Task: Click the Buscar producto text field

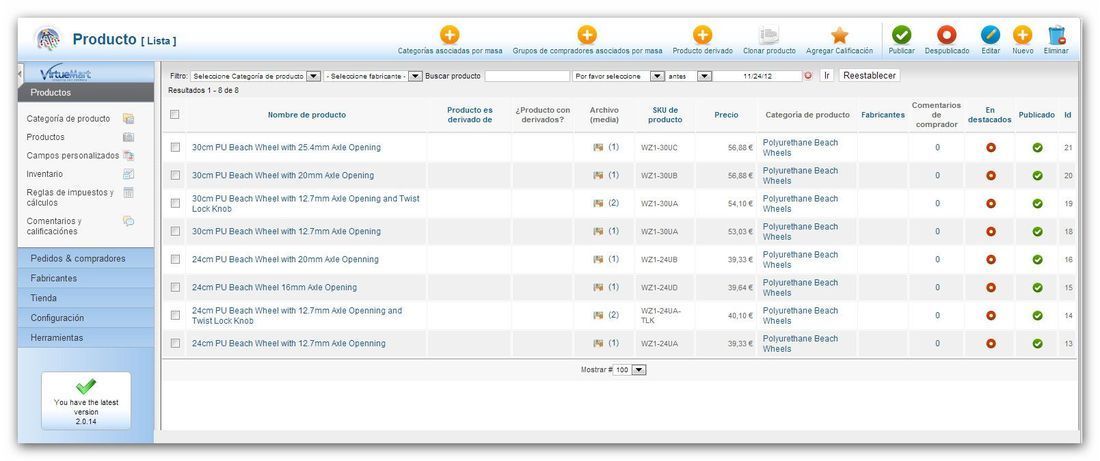Action: click(527, 76)
